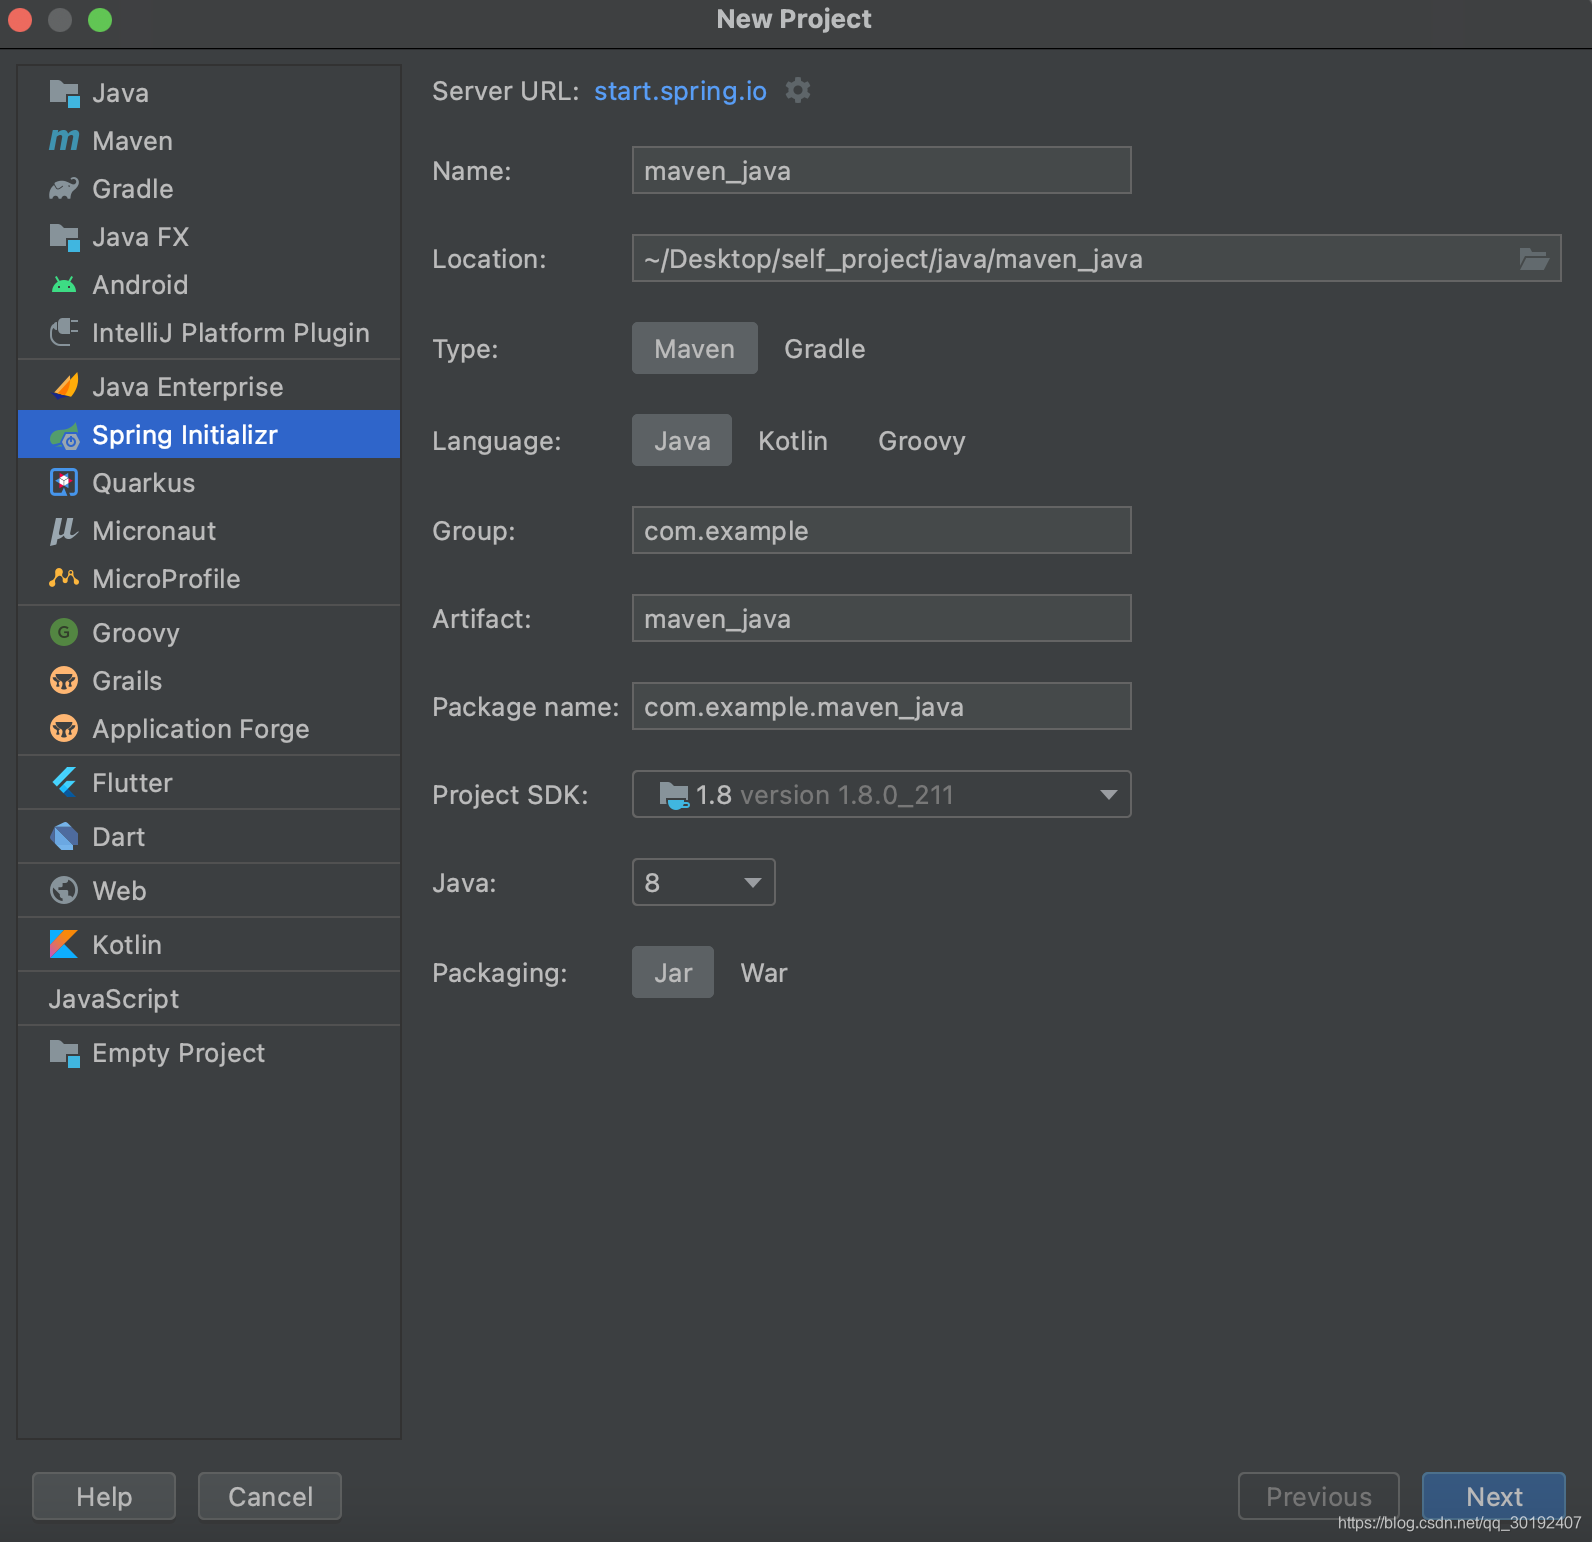1592x1542 pixels.
Task: Open the Project SDK dropdown
Action: 882,794
